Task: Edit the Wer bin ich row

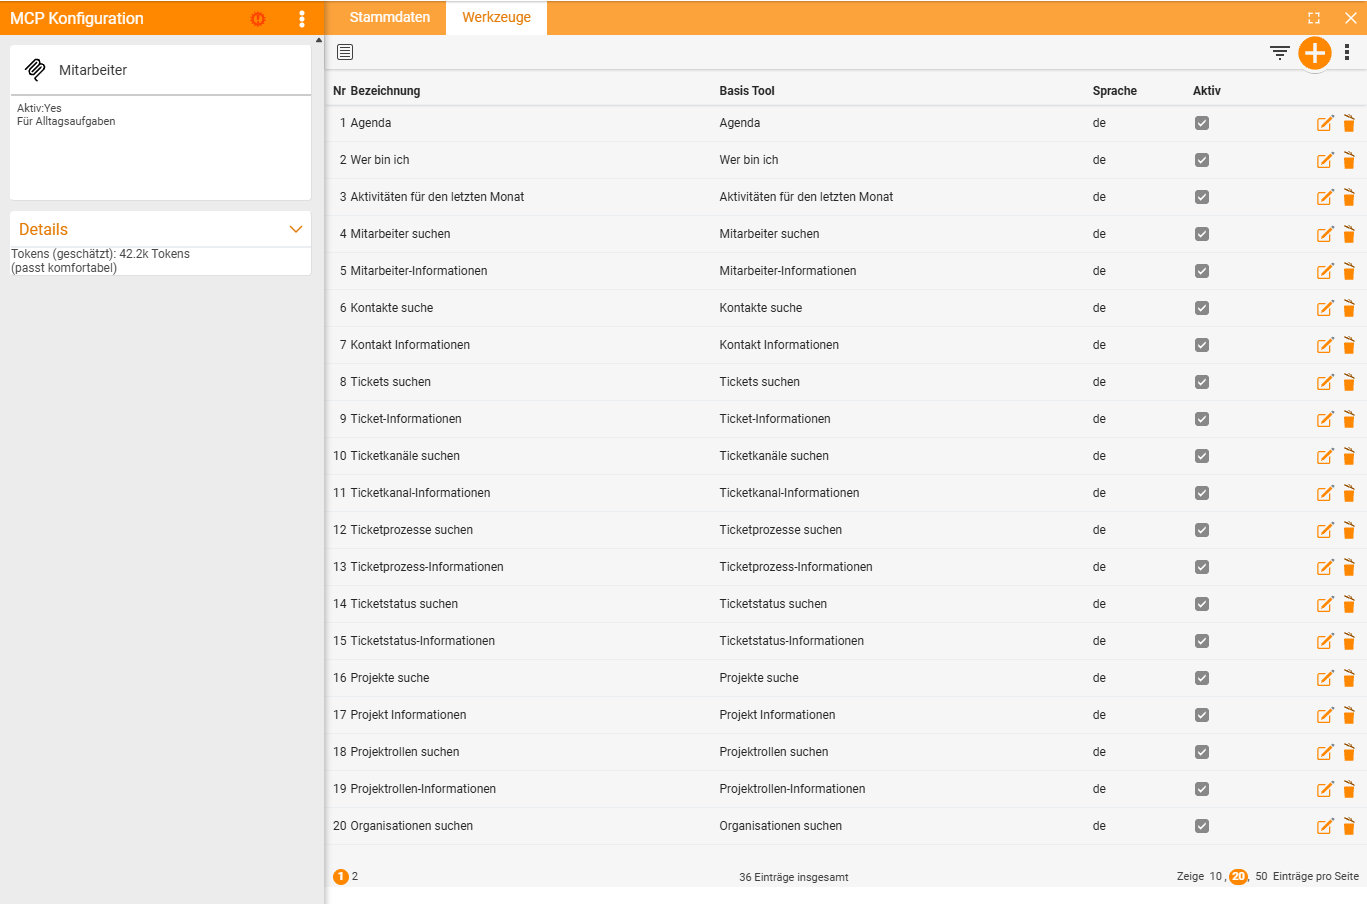Action: tap(1325, 160)
